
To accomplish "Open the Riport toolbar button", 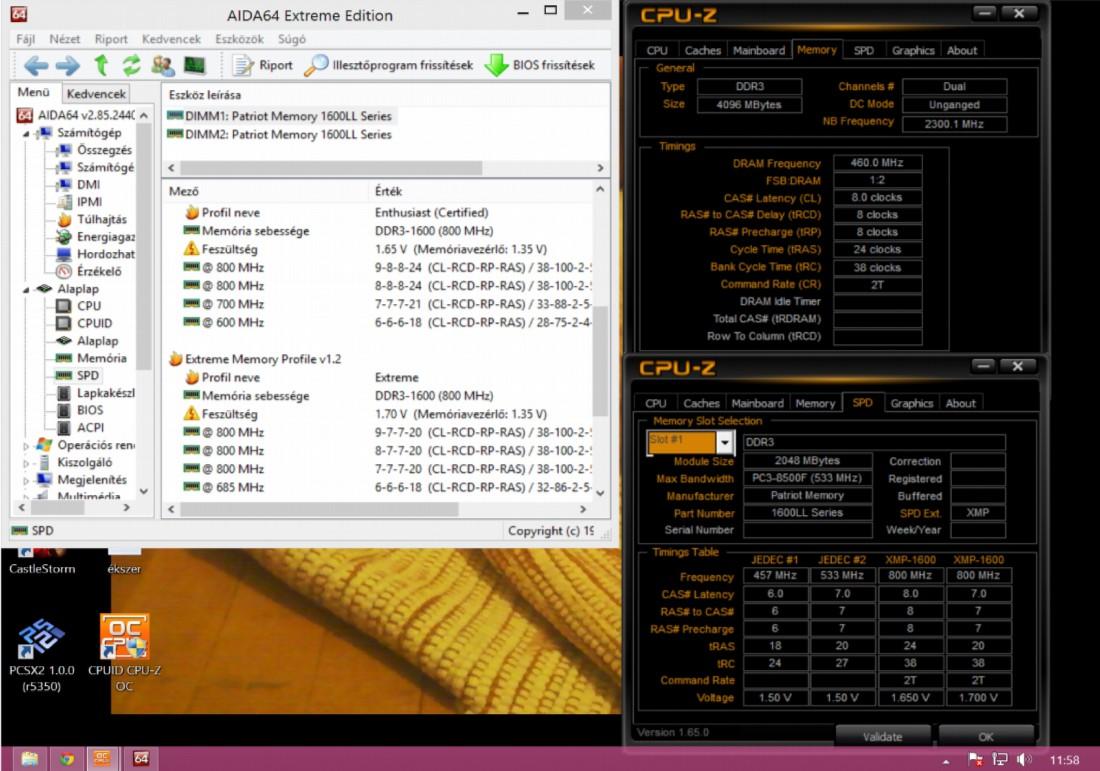I will point(263,65).
